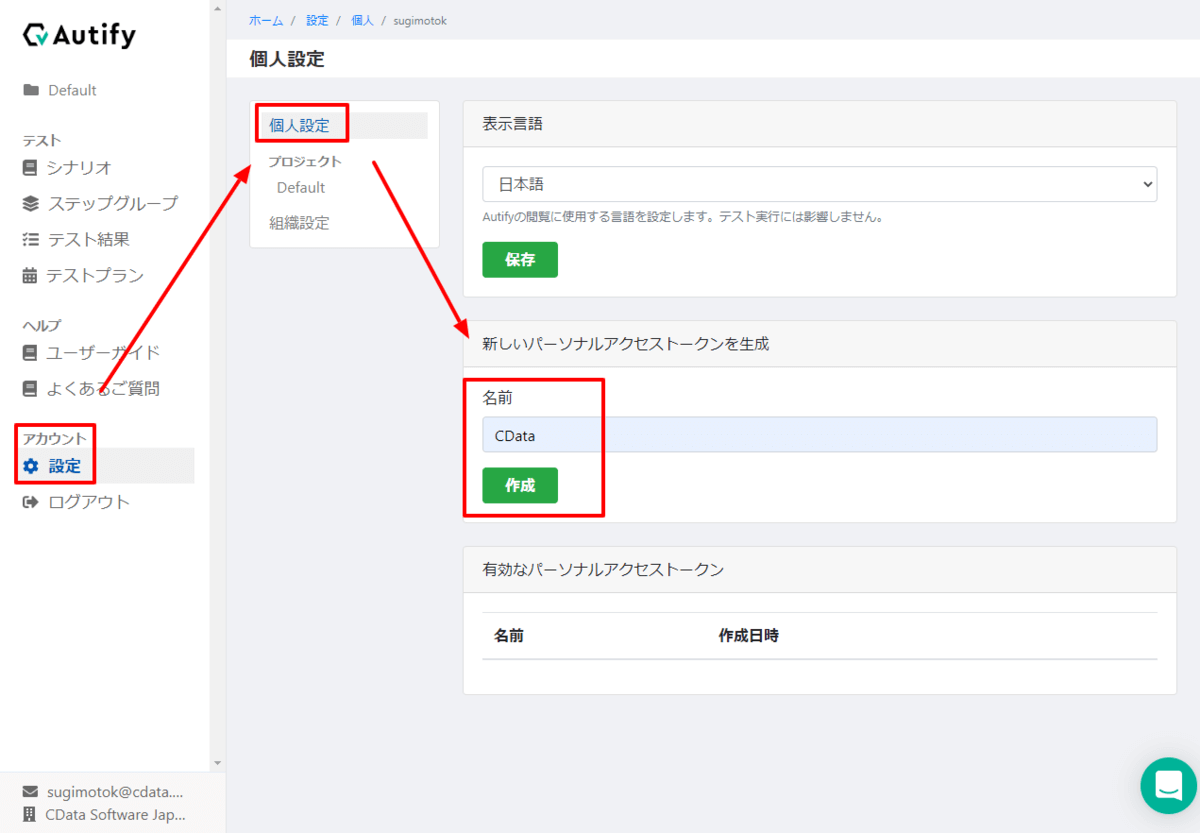Open the Intercom chat bubble

1168,785
